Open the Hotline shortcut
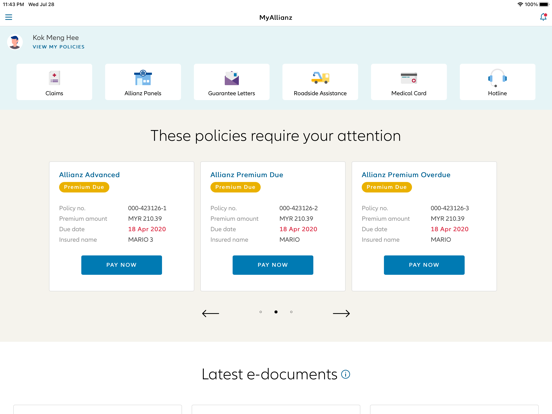 [x=497, y=82]
